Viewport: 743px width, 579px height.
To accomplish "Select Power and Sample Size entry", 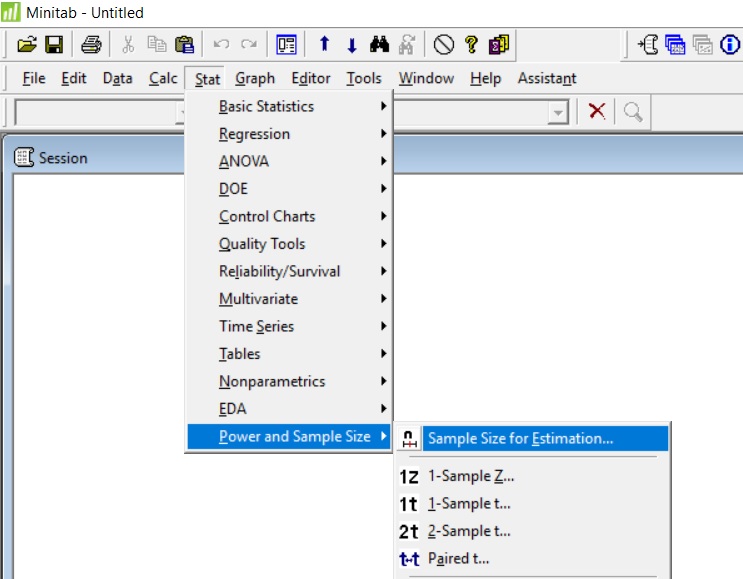I will pos(289,436).
